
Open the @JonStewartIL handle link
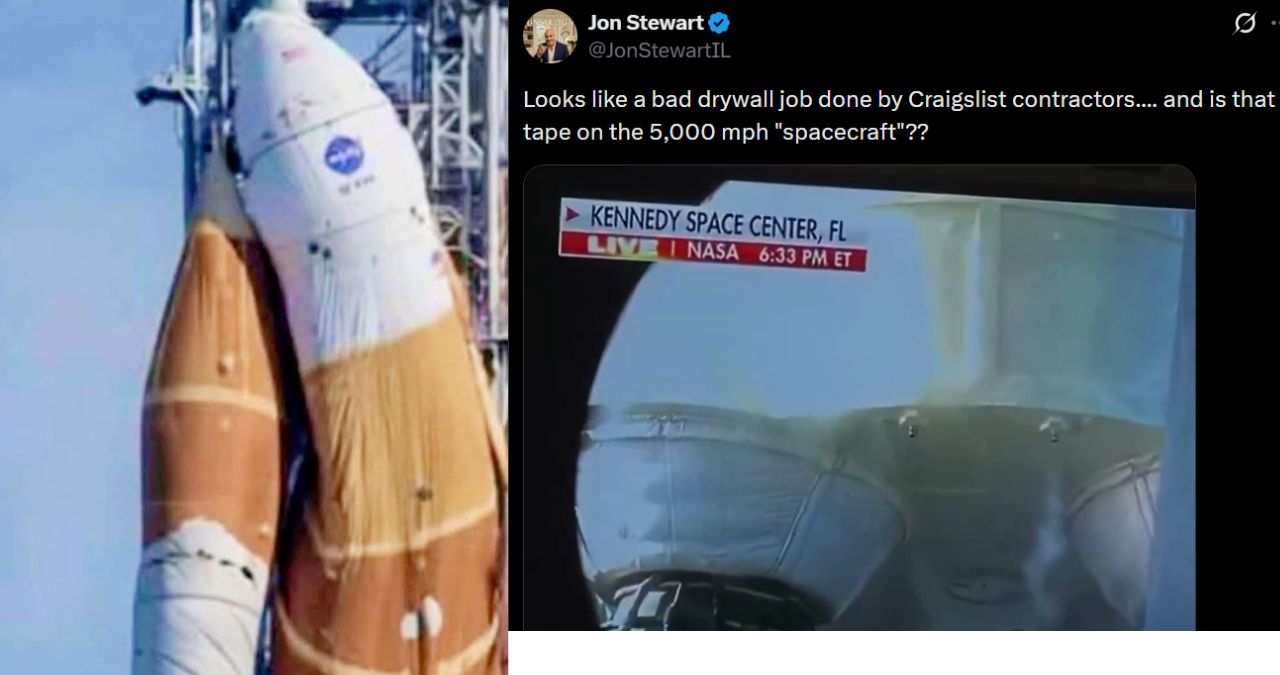click(659, 50)
